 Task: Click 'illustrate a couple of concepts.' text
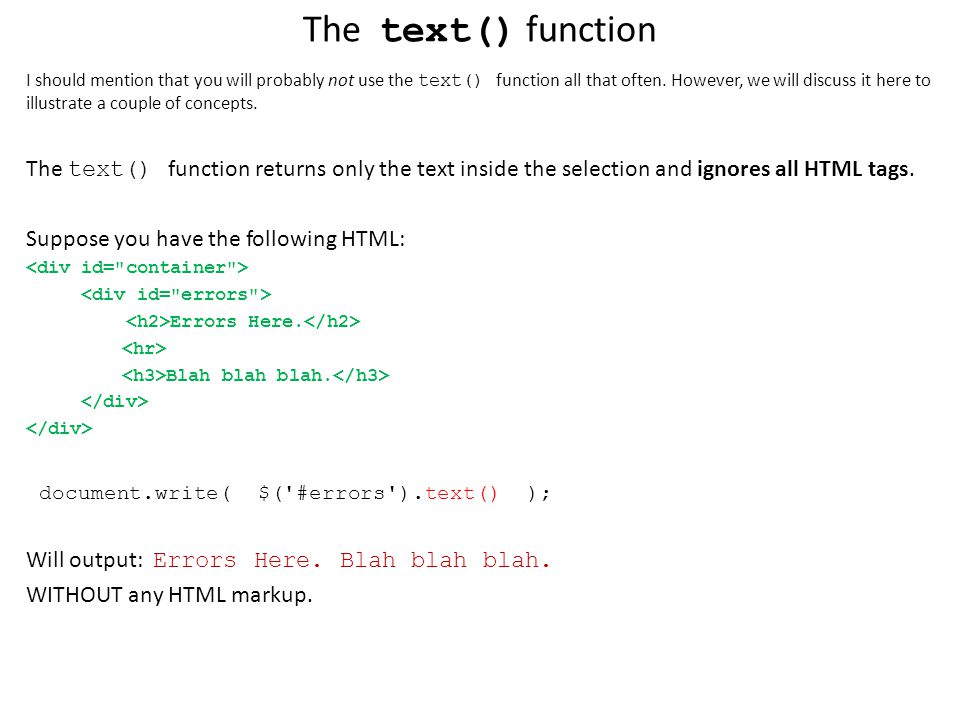pos(141,103)
